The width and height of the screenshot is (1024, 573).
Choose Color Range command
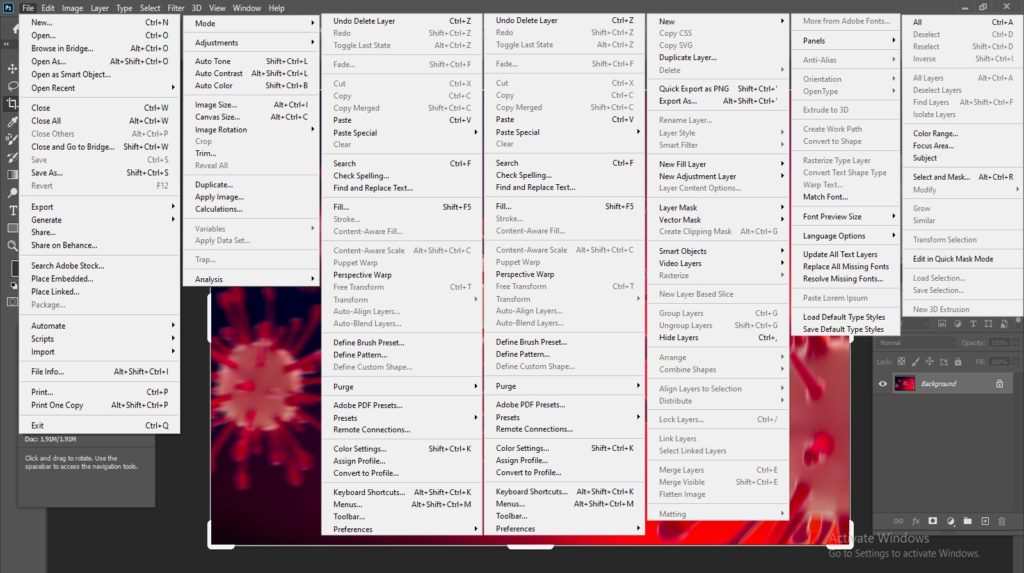pyautogui.click(x=963, y=133)
